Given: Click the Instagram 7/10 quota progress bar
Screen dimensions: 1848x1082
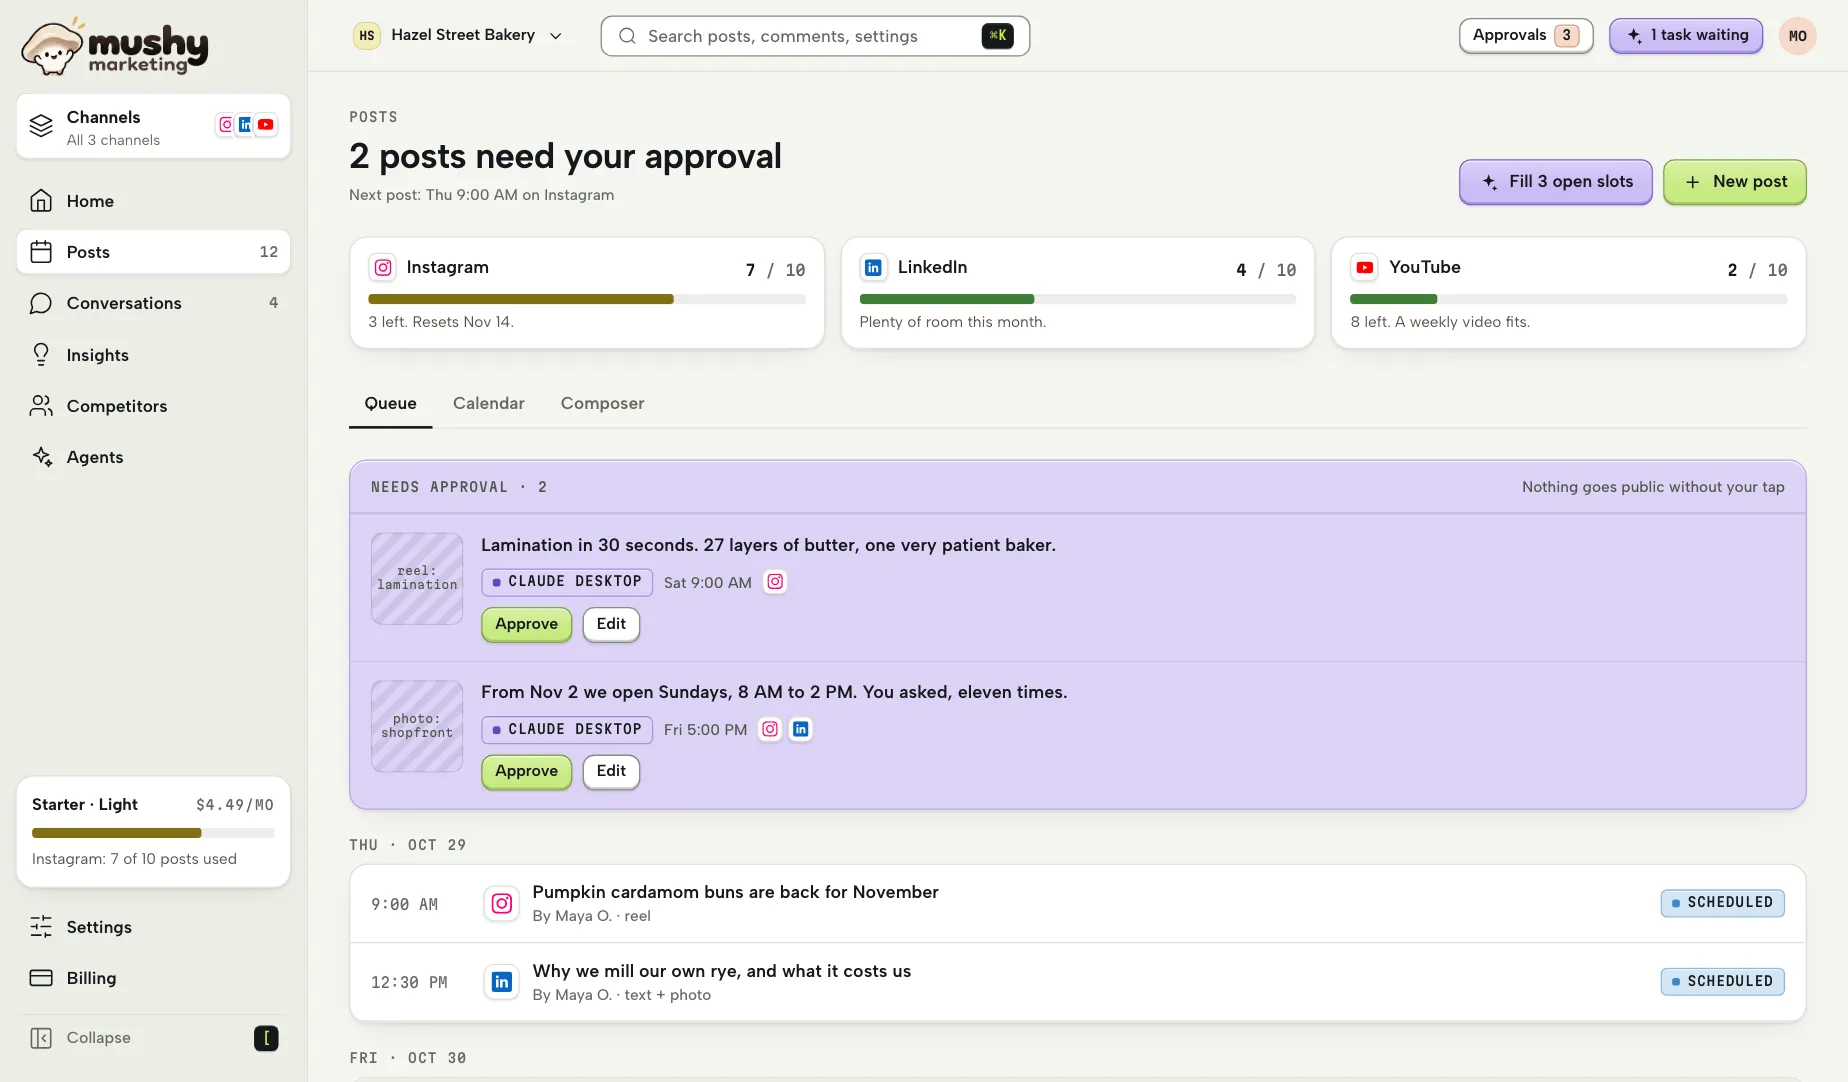Looking at the screenshot, I should [x=586, y=299].
